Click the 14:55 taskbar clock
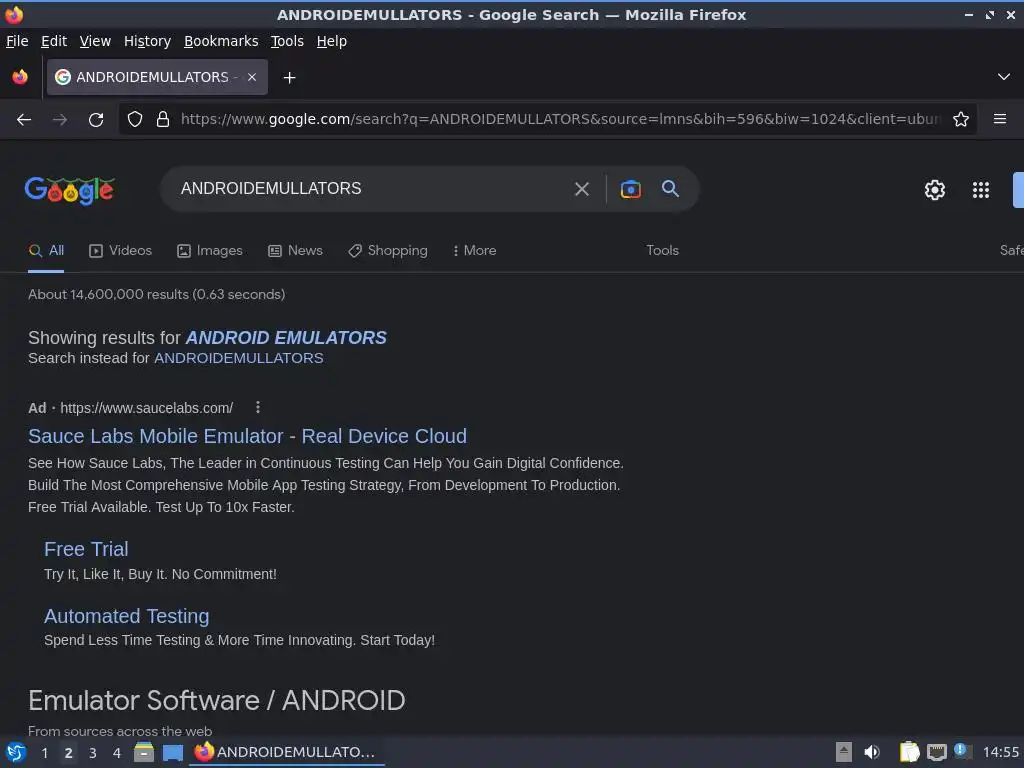Screen dimensions: 1024x768 click(1000, 752)
